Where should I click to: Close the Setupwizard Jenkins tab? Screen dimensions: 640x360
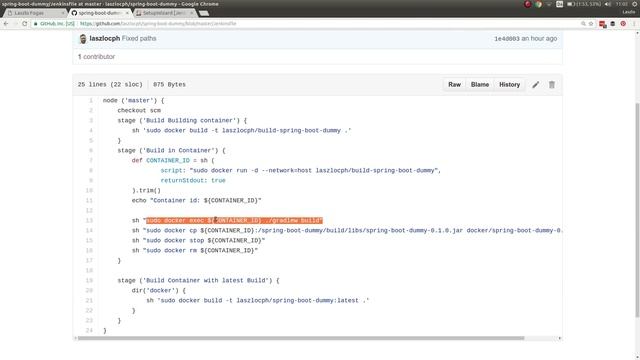coord(191,13)
